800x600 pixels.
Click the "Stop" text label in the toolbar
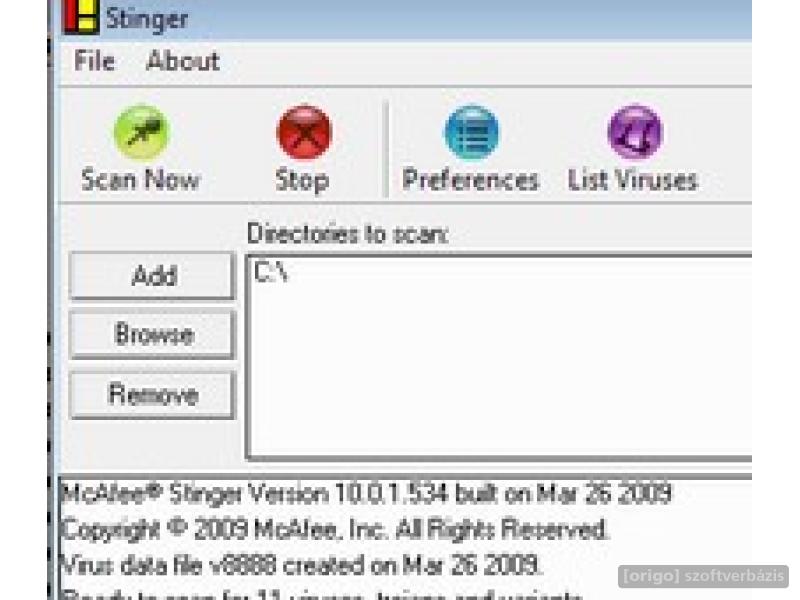(x=302, y=181)
